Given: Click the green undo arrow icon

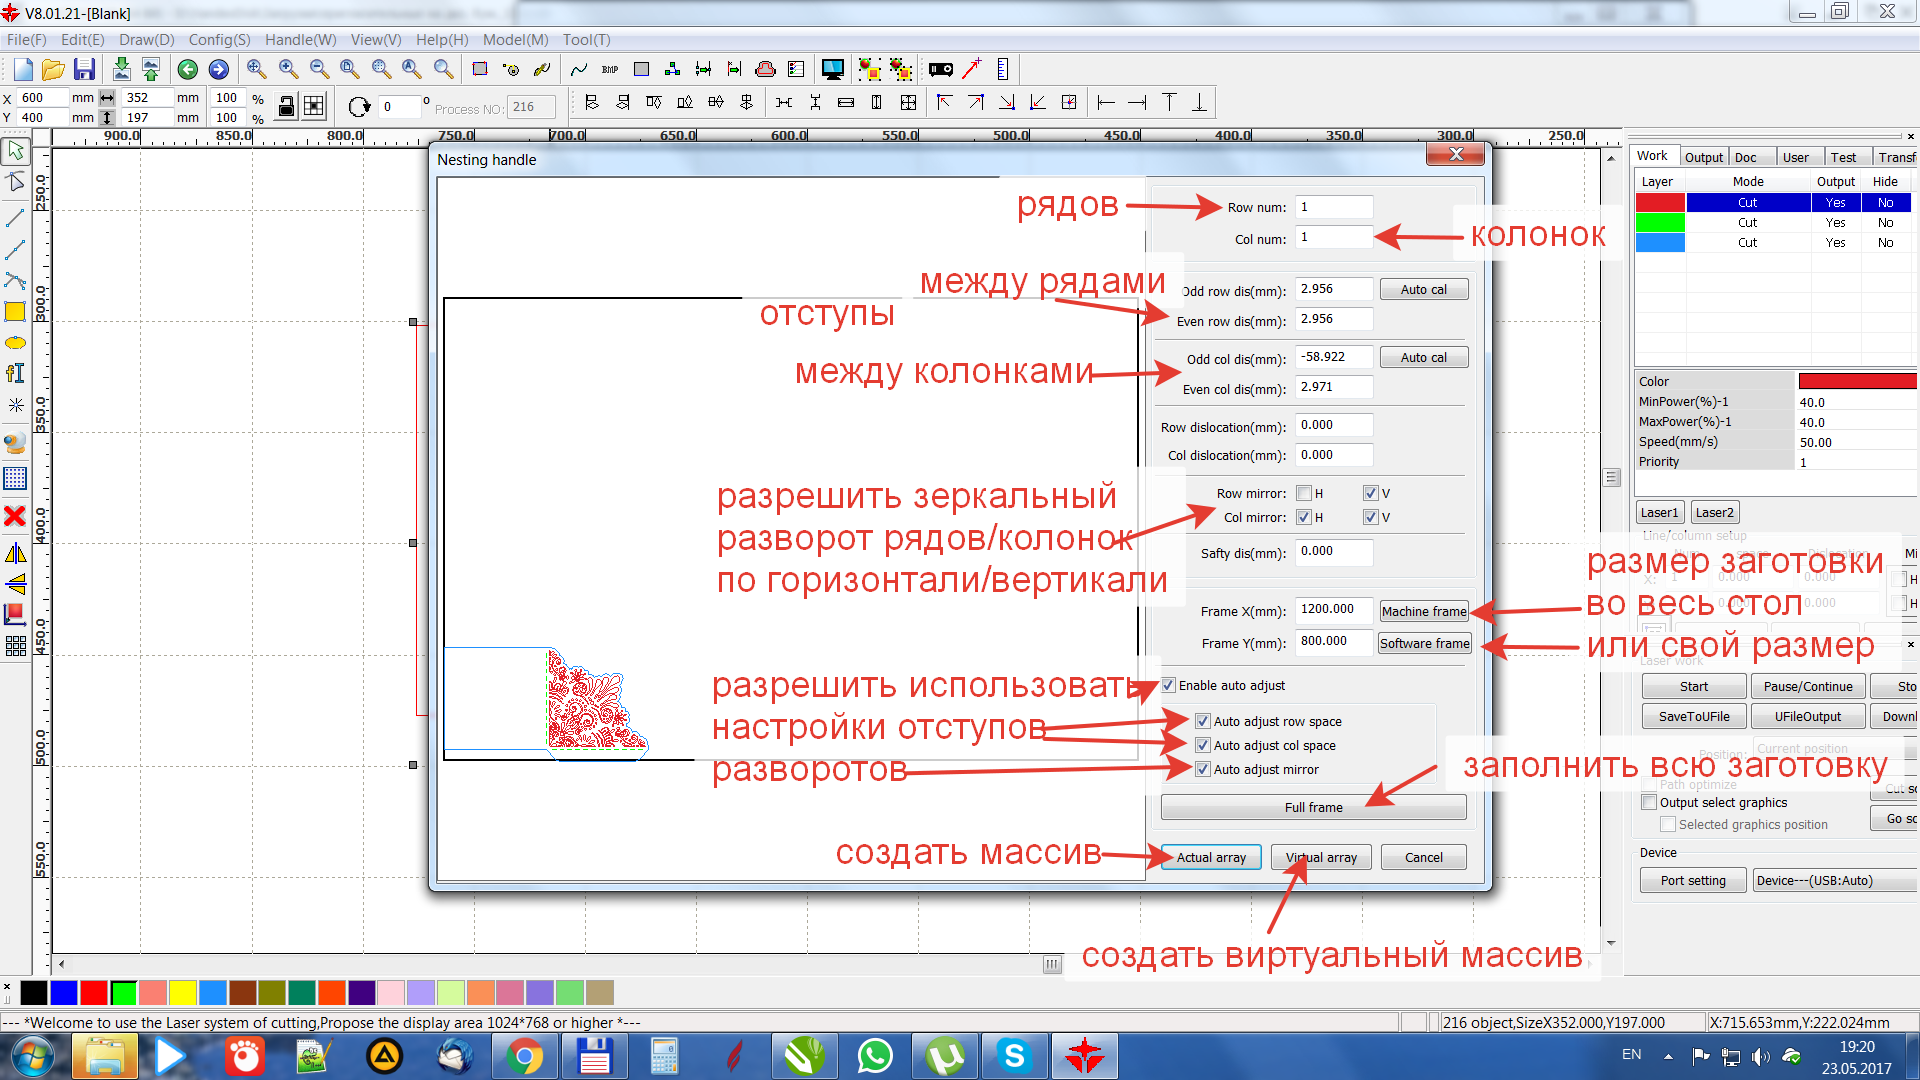Looking at the screenshot, I should (187, 69).
